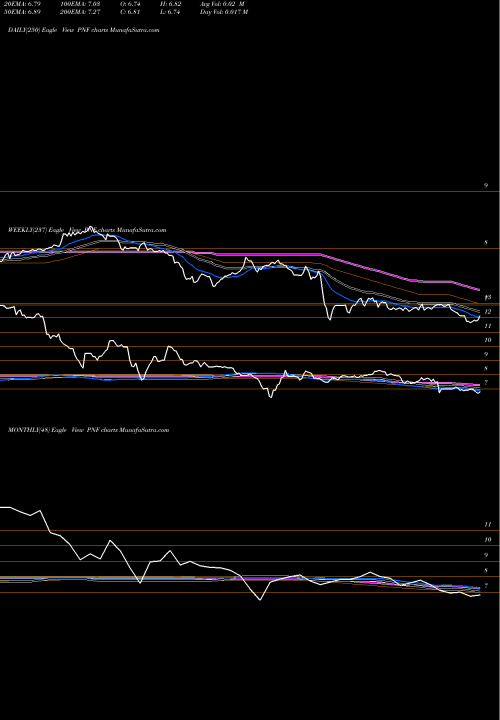Click the 200EMA: 7.27 value

tap(80, 12)
